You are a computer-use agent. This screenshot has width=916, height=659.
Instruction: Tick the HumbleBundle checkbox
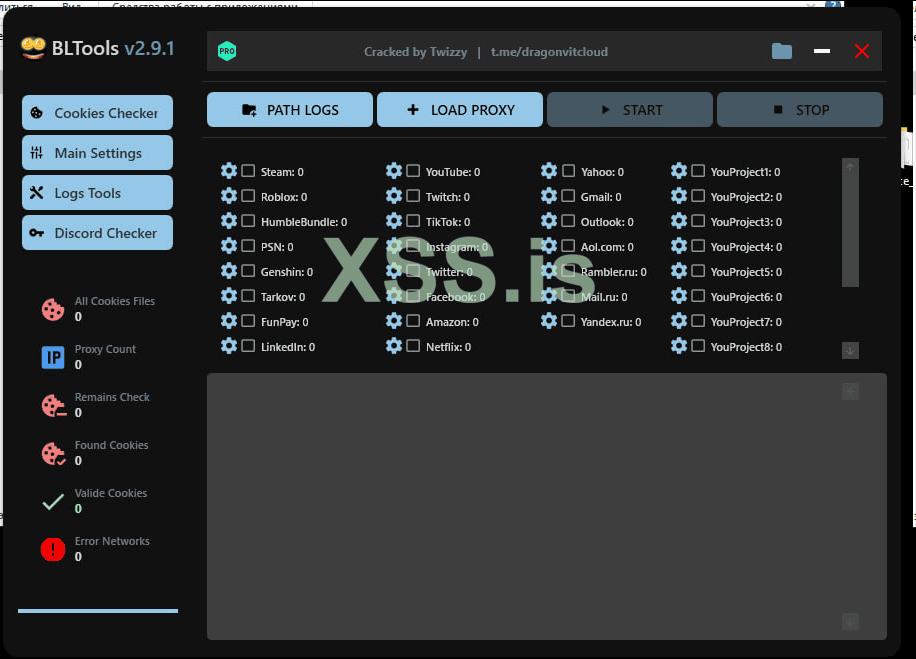coord(248,221)
